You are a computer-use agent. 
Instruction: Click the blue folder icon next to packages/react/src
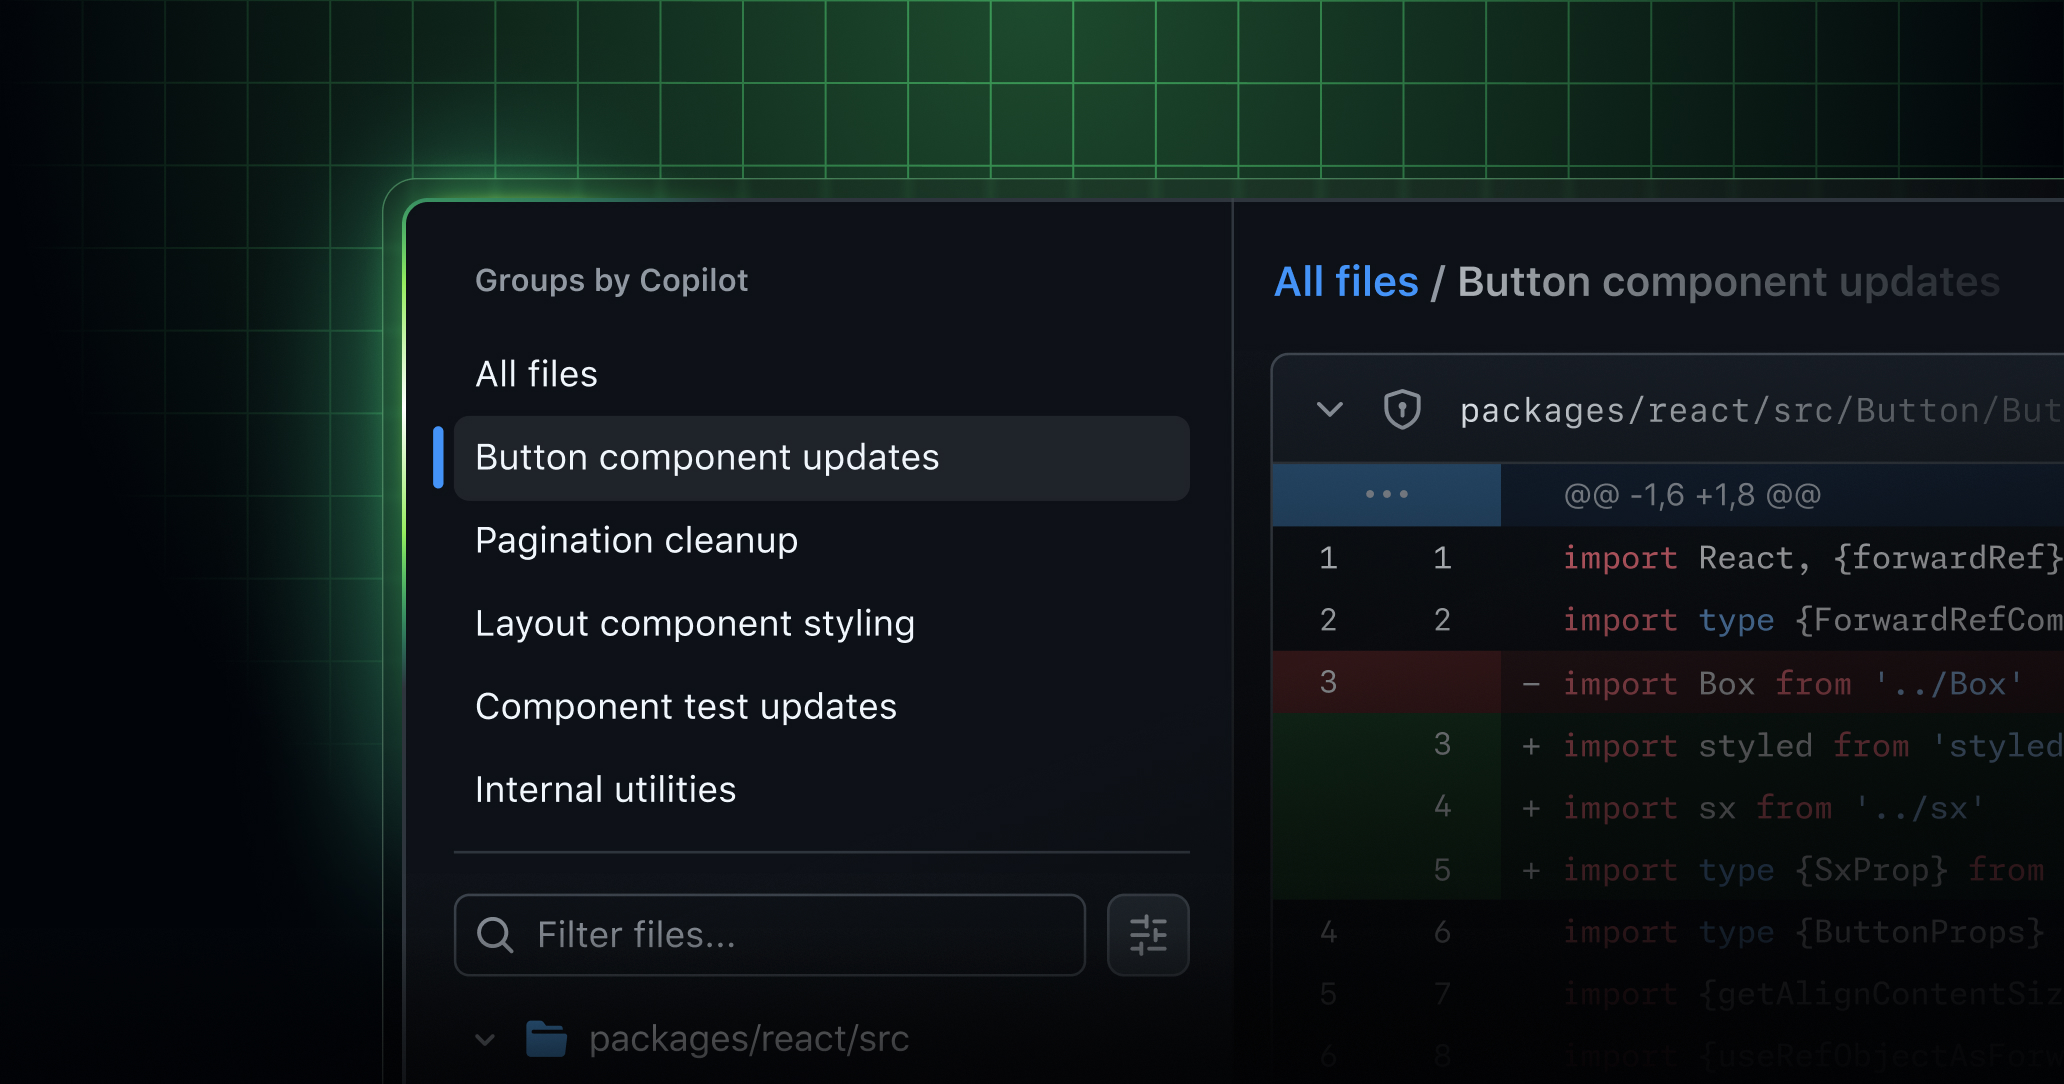point(548,1038)
